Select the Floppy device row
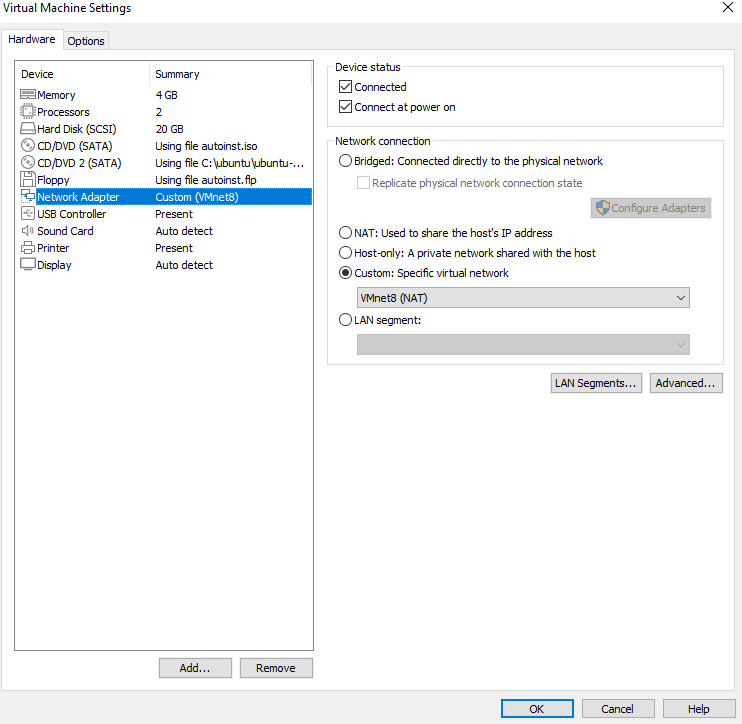The width and height of the screenshot is (742, 724). [166, 180]
